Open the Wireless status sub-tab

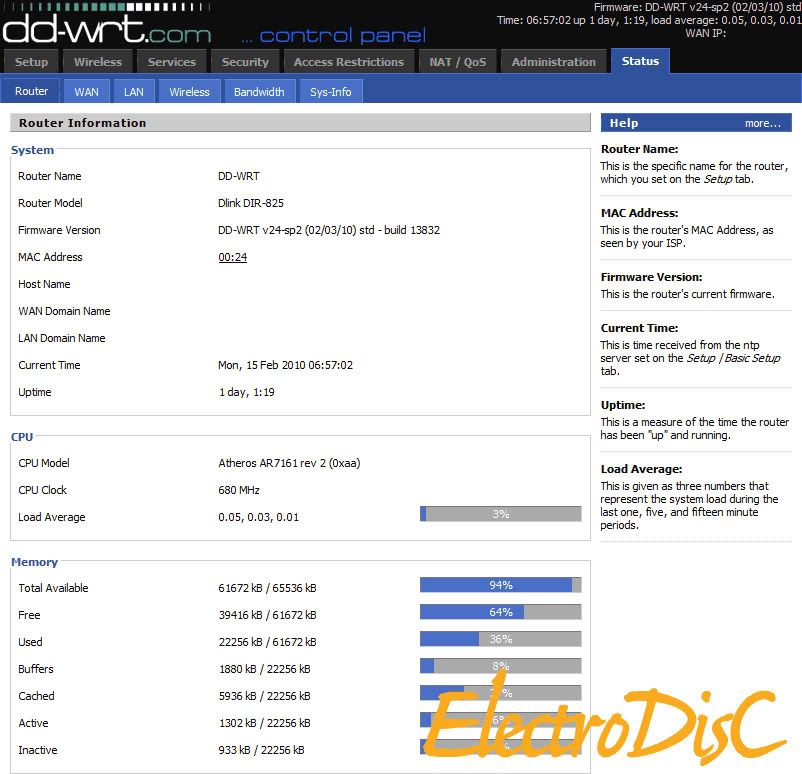point(189,92)
